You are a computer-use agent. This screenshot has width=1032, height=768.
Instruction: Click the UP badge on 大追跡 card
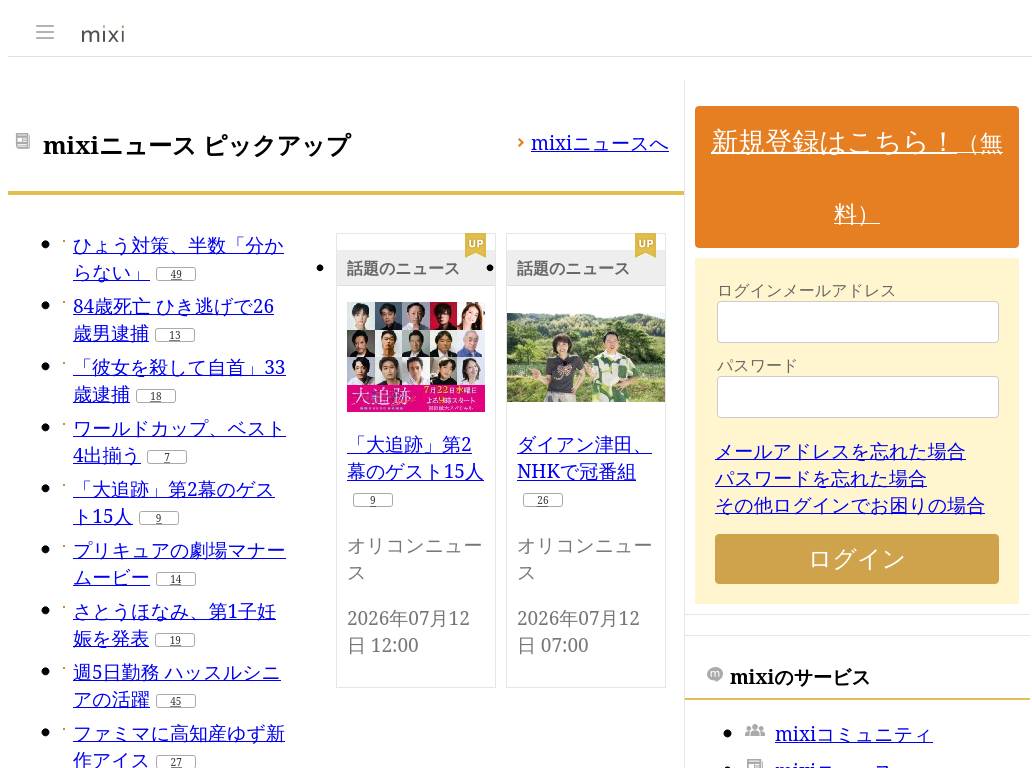475,244
